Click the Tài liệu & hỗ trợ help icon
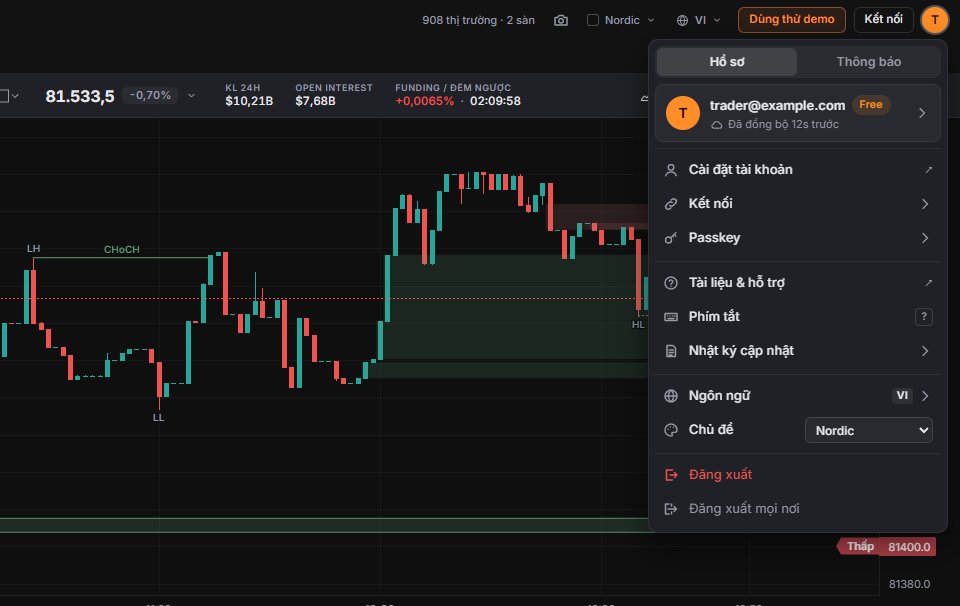 coord(671,283)
